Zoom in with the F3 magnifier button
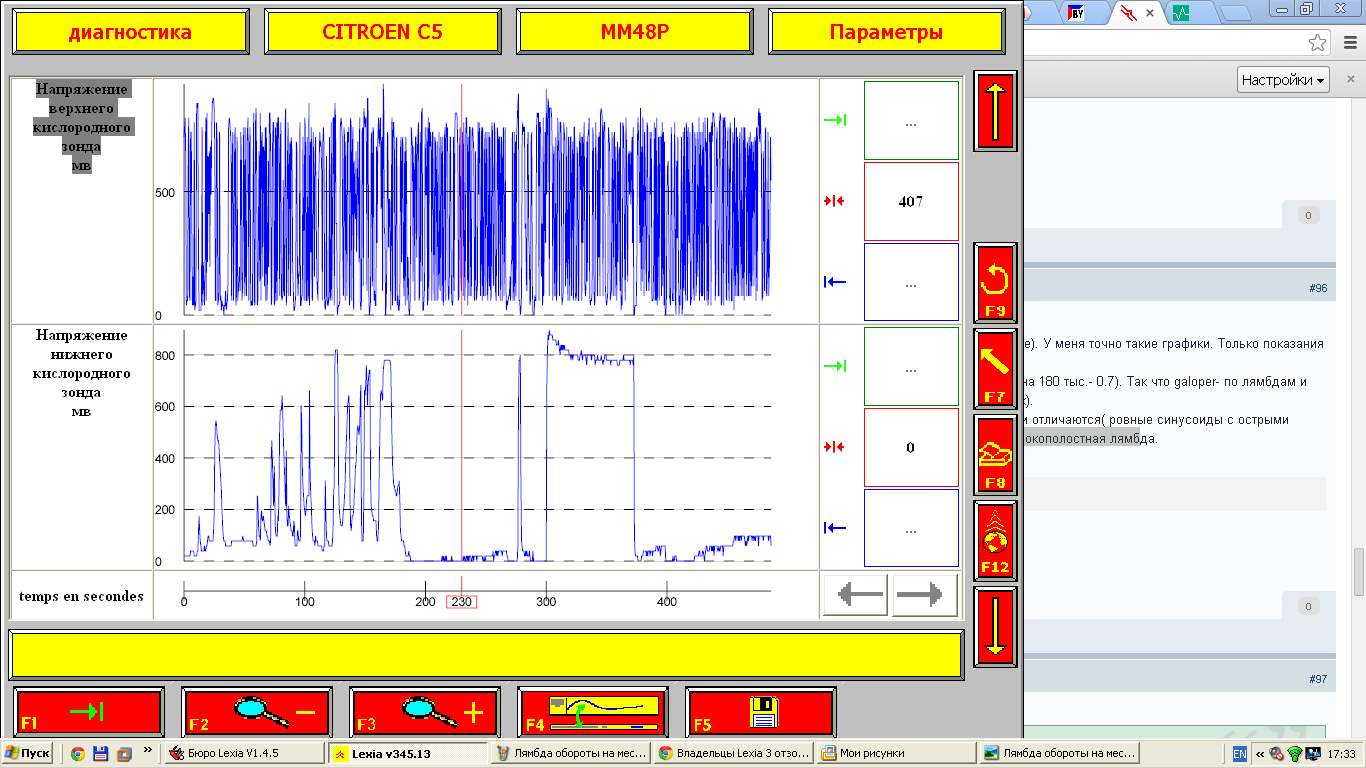The width and height of the screenshot is (1366, 768). click(x=424, y=712)
